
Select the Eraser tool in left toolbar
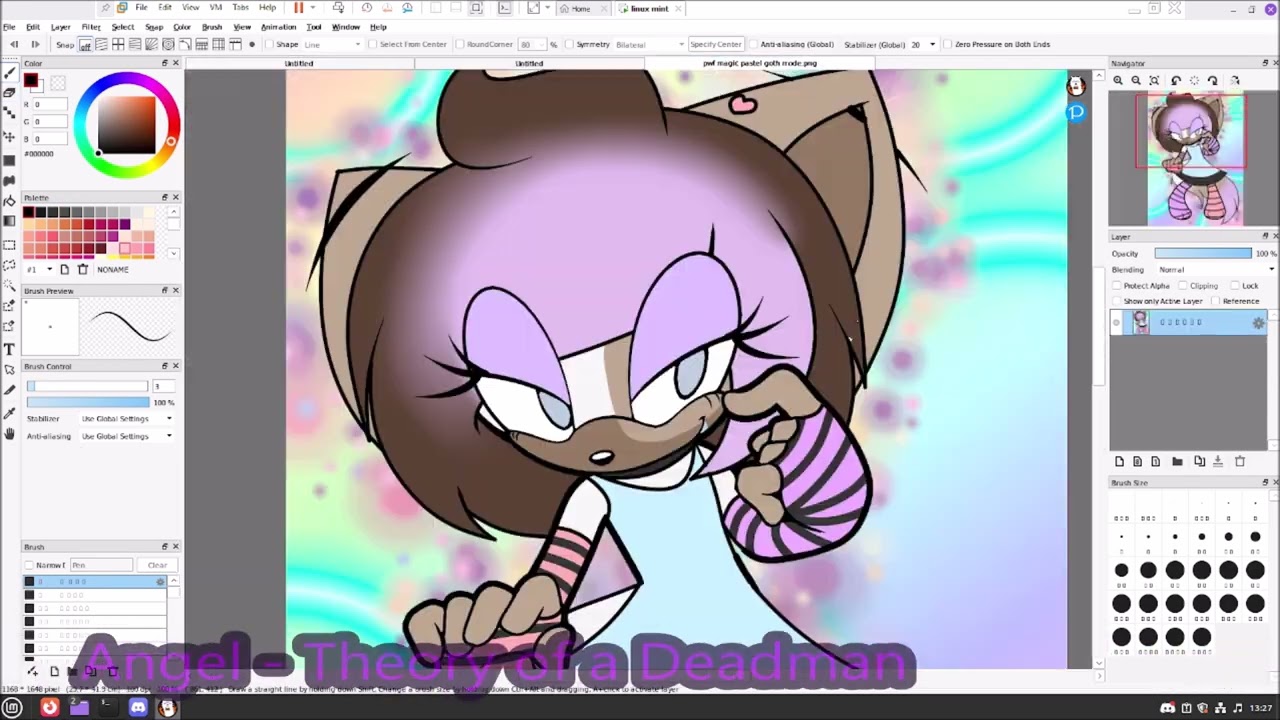(x=10, y=91)
